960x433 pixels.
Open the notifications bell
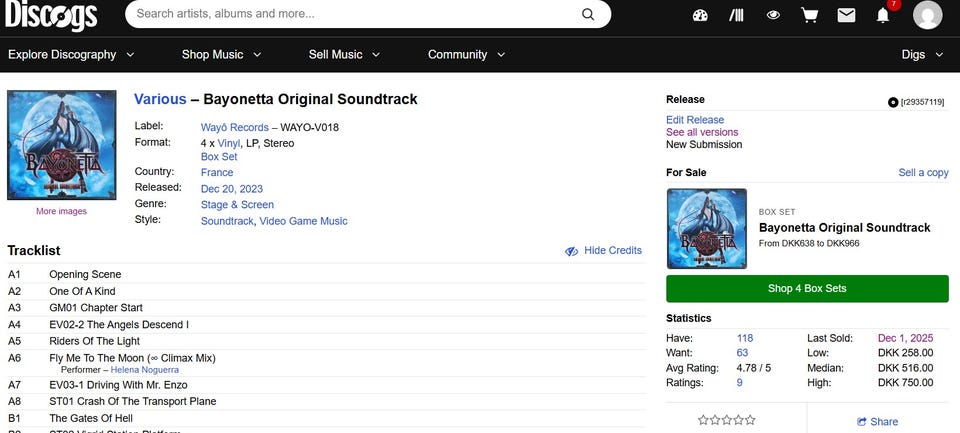(x=883, y=15)
